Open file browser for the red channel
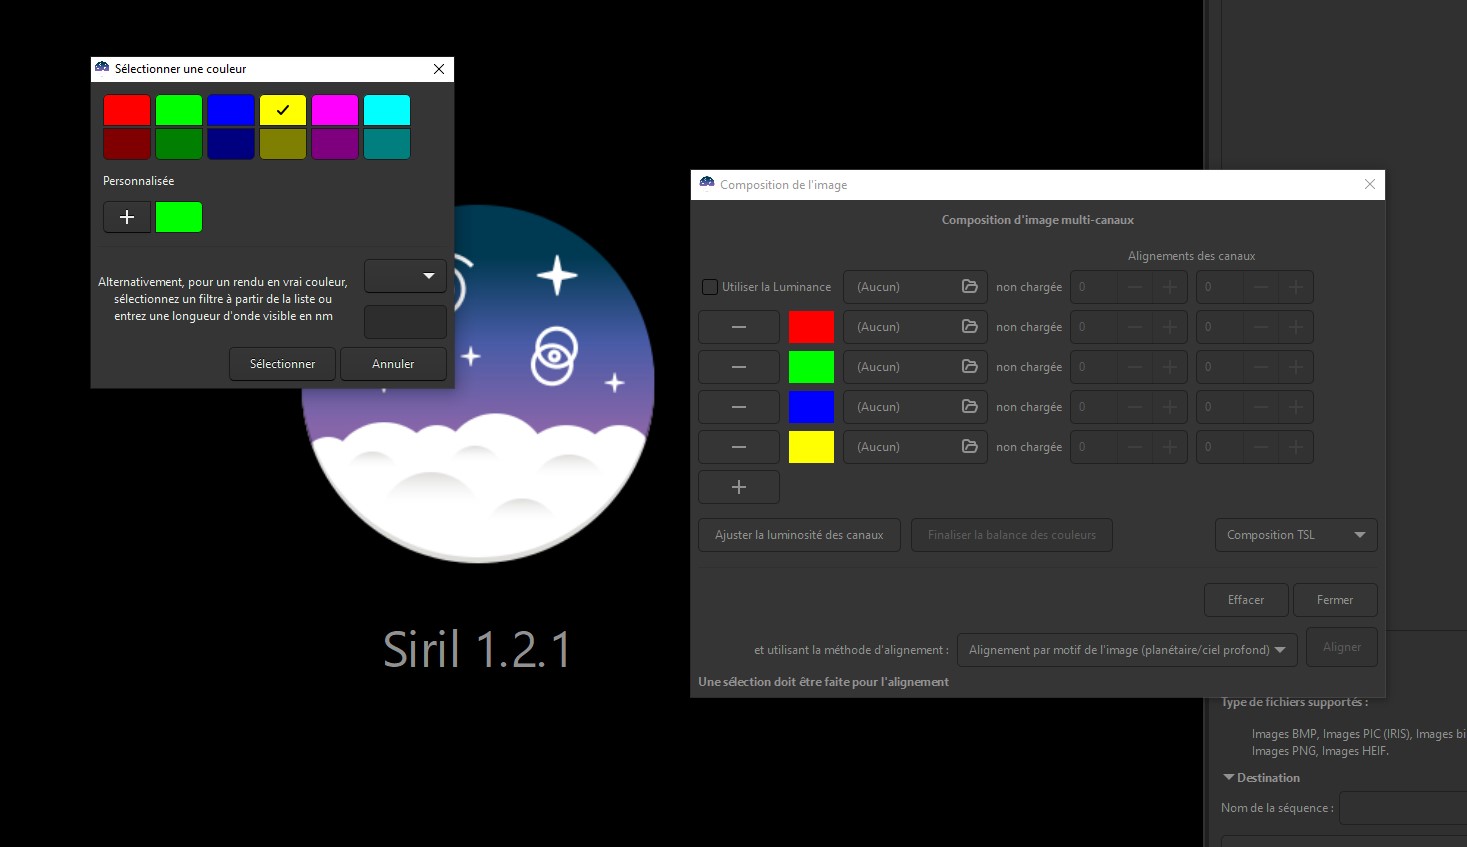Viewport: 1467px width, 847px height. pos(969,327)
